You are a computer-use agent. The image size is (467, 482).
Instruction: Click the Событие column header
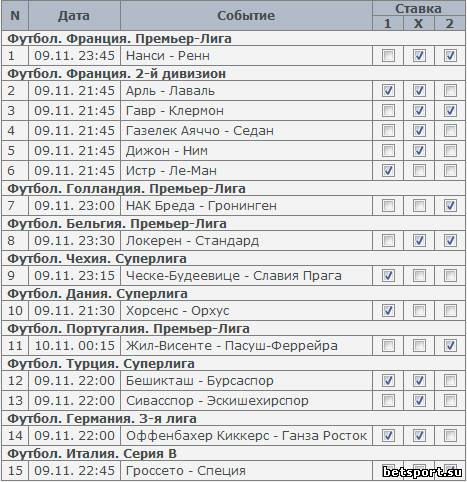click(246, 16)
